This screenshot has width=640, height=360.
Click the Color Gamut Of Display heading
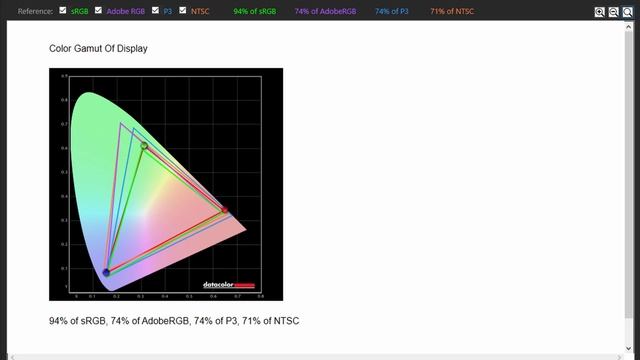click(x=98, y=49)
